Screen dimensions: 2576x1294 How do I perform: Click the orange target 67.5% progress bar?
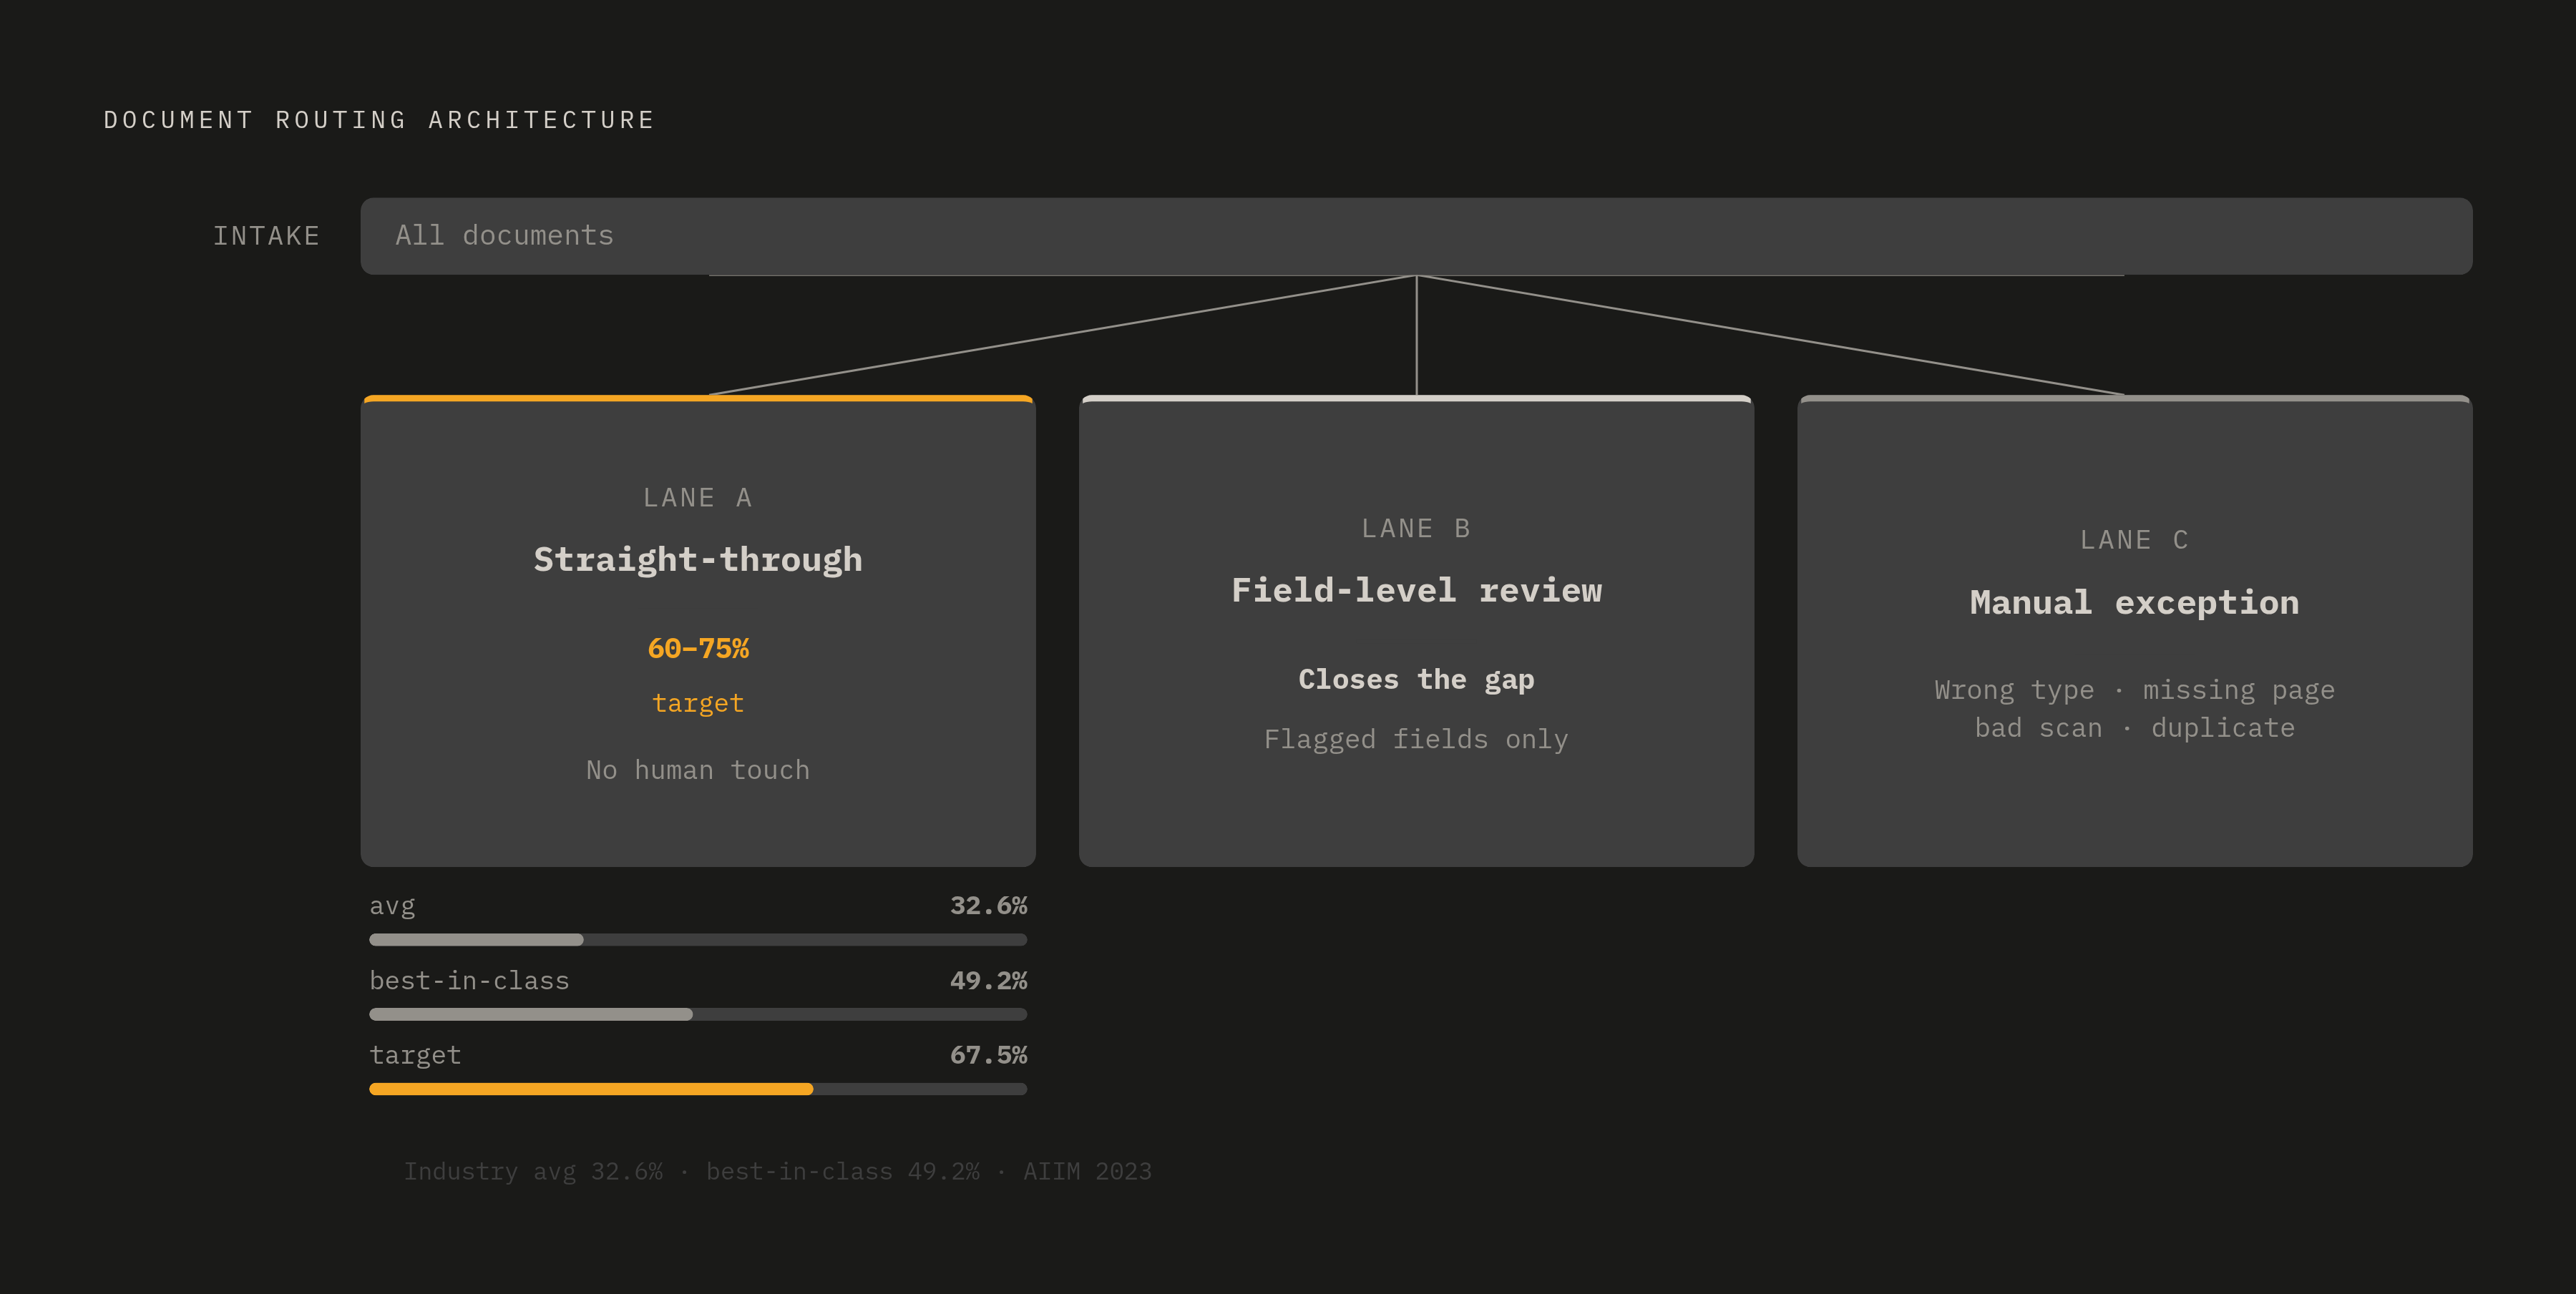coord(698,1089)
